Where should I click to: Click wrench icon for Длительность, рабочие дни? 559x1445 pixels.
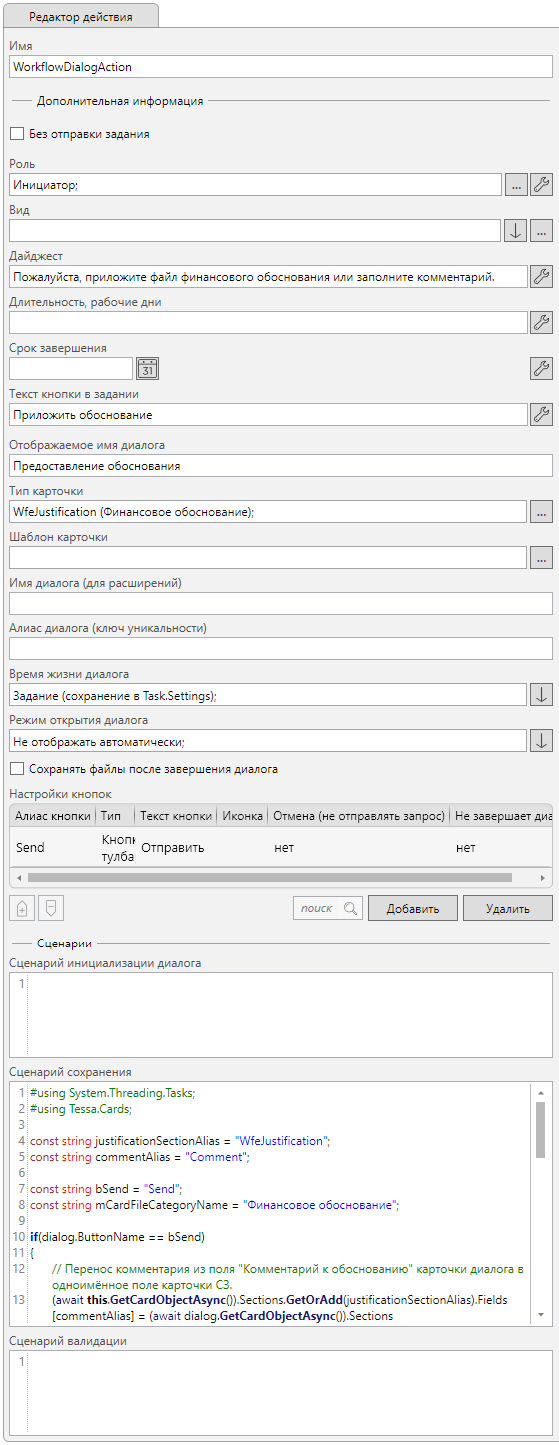pyautogui.click(x=541, y=322)
